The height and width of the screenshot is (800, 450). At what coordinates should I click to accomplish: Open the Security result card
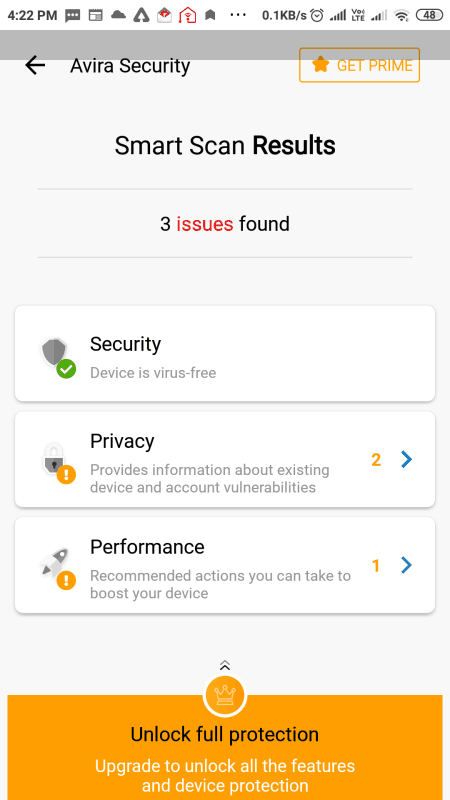pos(224,353)
